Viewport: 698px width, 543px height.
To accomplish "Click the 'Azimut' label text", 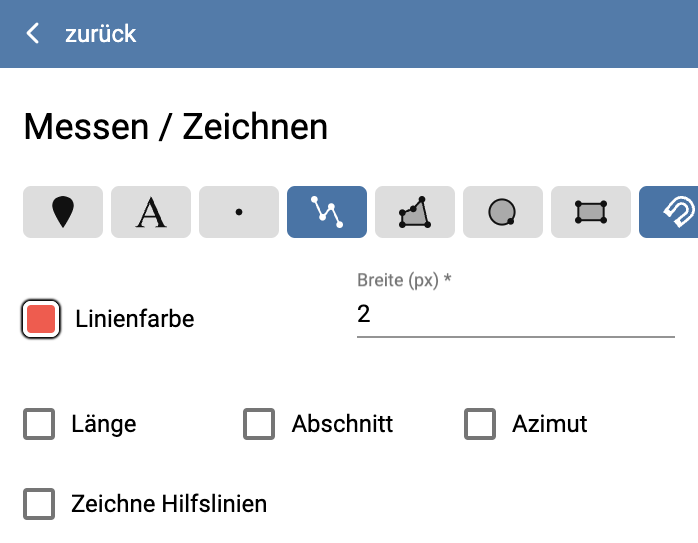I will click(549, 424).
